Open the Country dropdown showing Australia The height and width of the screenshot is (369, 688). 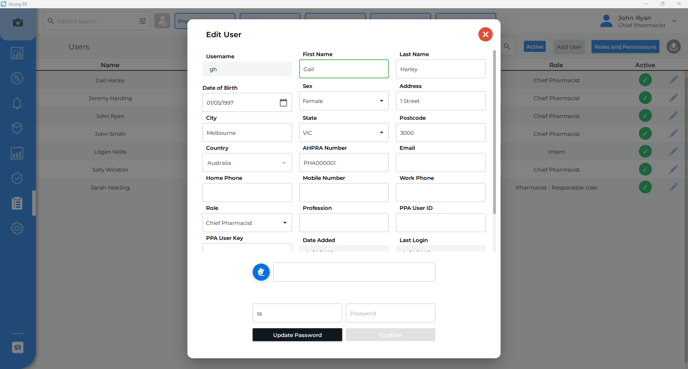coord(247,163)
